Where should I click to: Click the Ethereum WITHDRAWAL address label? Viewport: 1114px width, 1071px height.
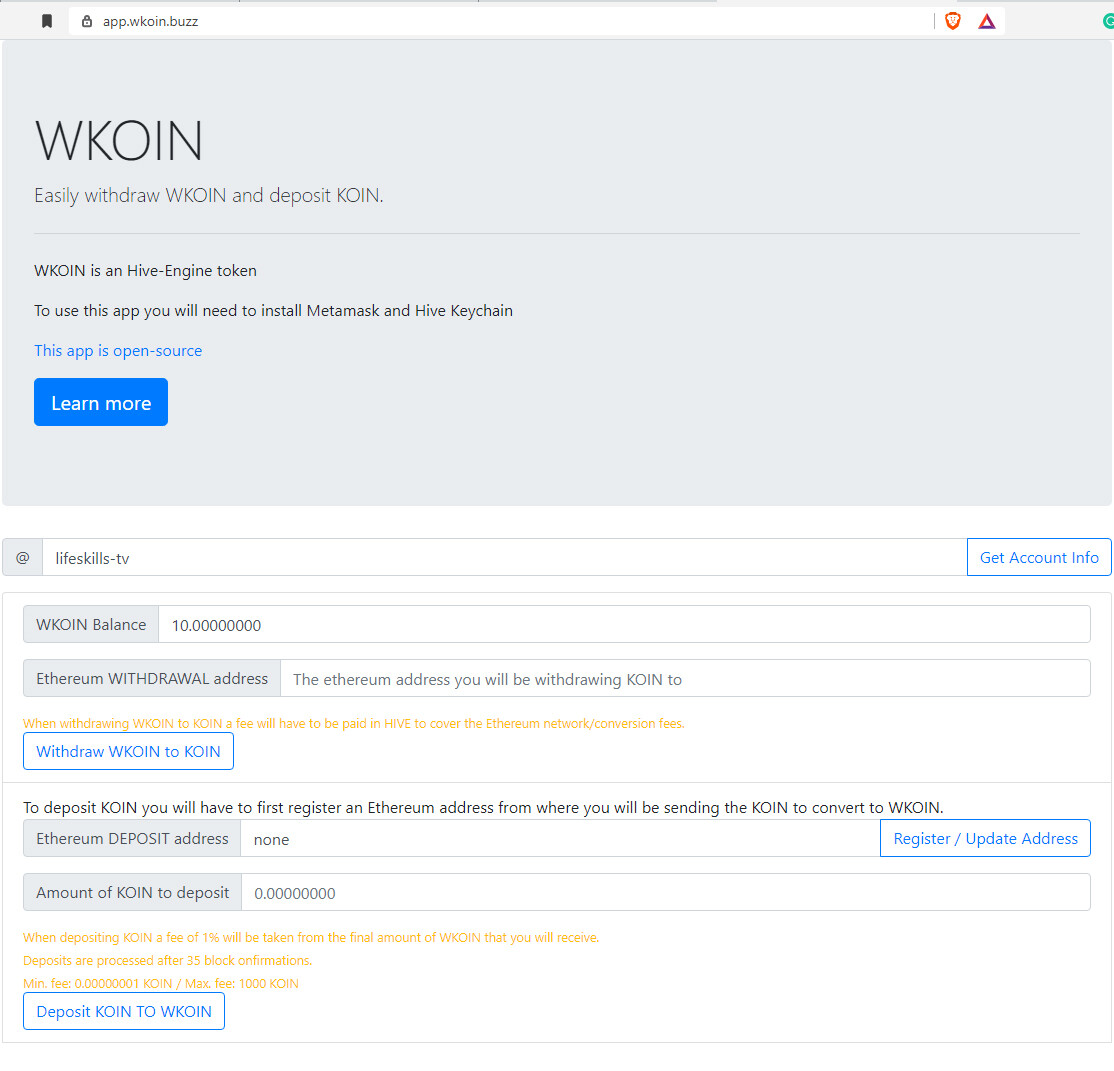(152, 679)
